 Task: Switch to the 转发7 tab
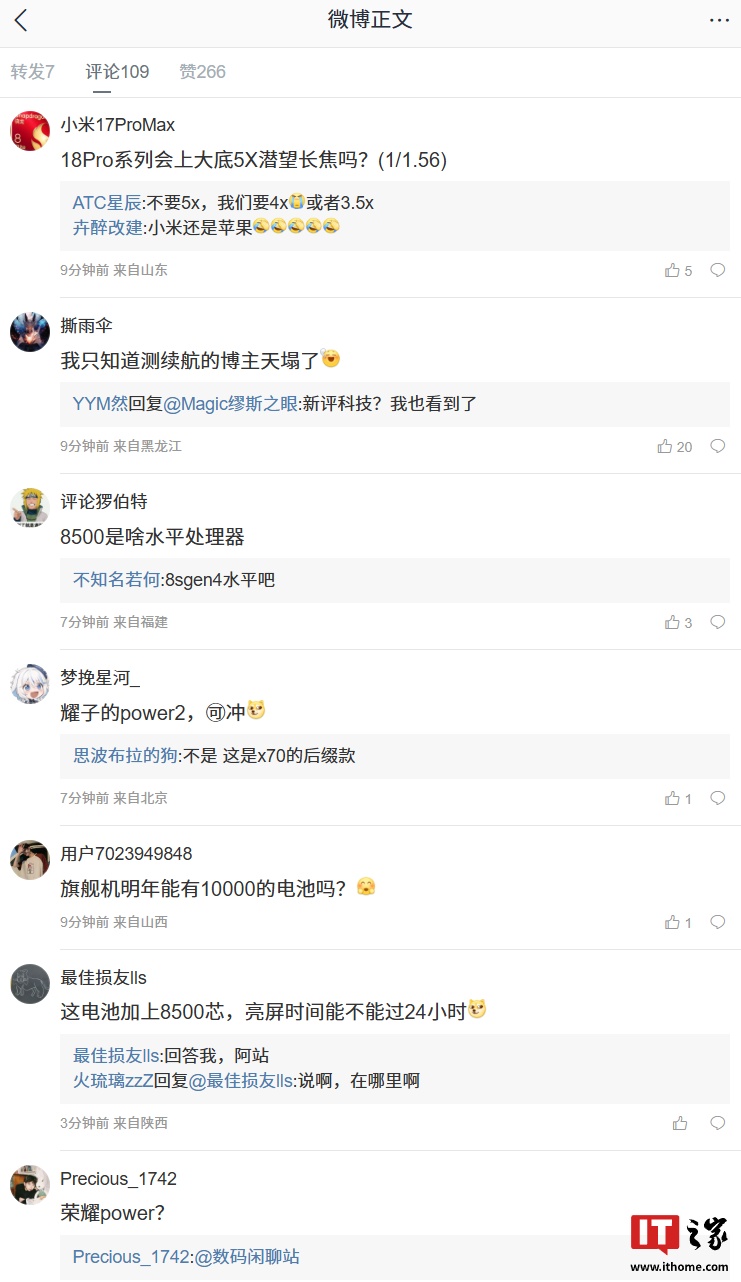coord(33,72)
